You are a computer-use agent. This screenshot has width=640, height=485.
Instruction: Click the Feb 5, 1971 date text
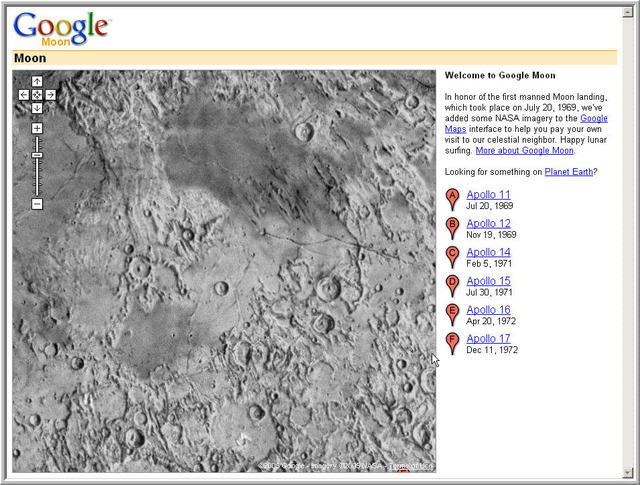tap(489, 263)
